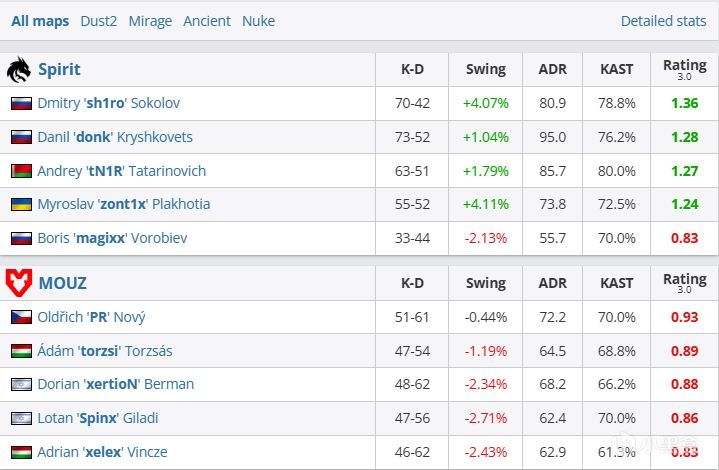Switch to the Mirage map tab

150,21
